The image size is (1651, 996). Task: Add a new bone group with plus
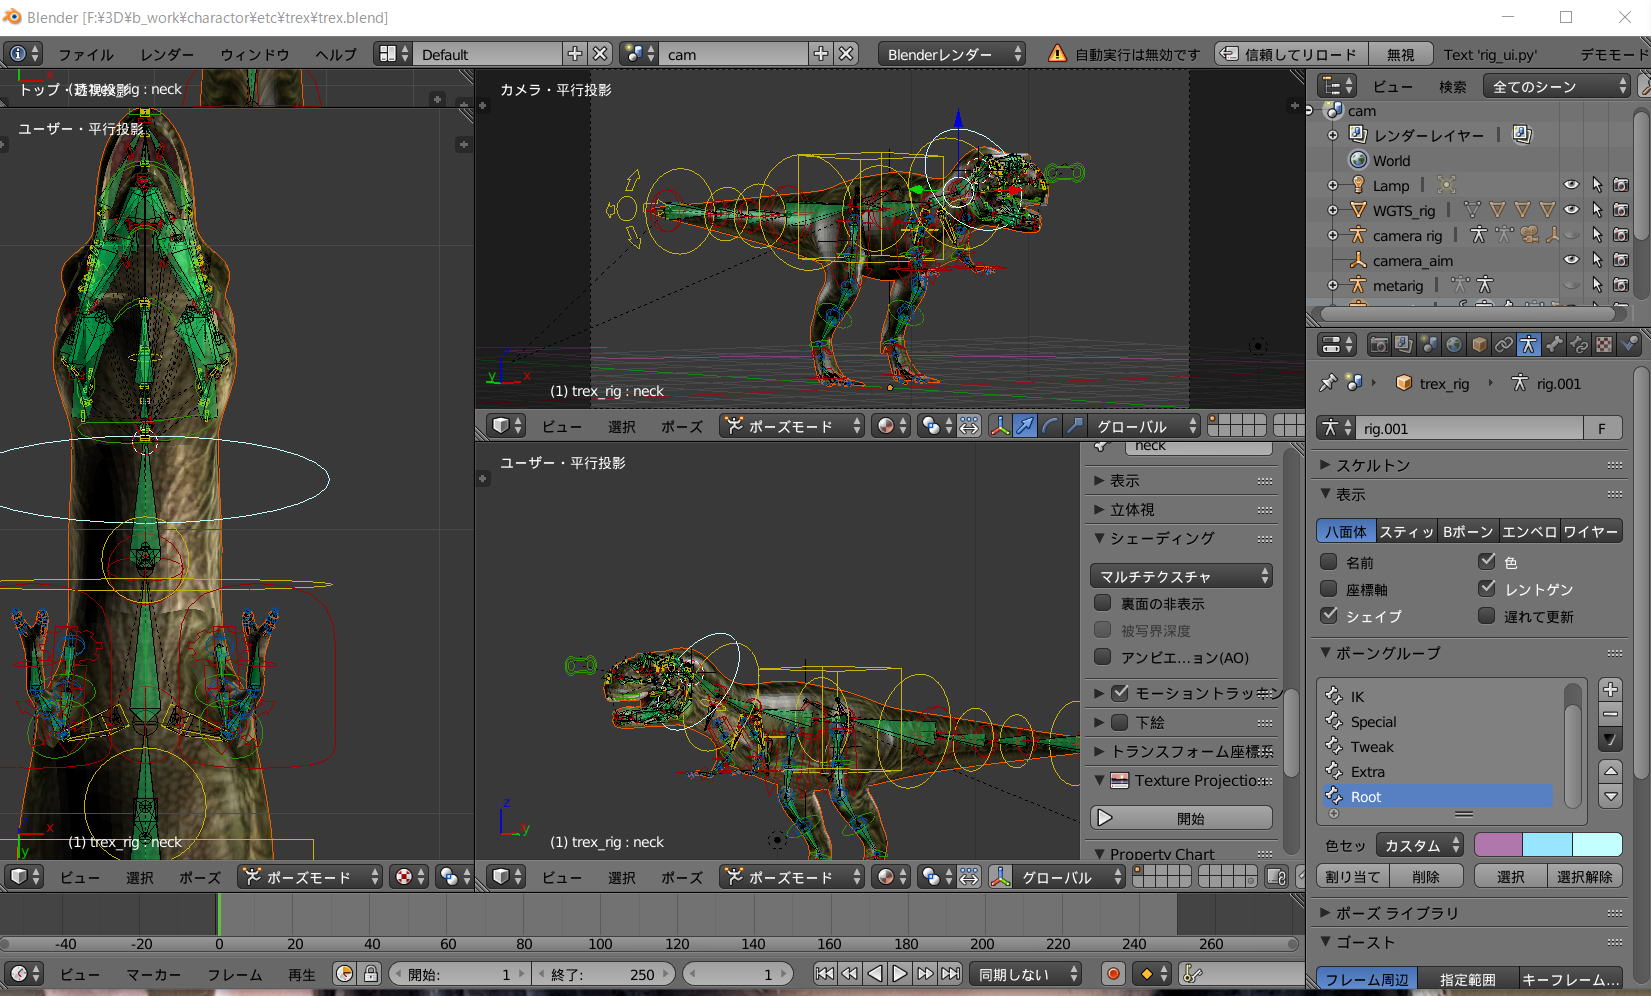[1610, 690]
